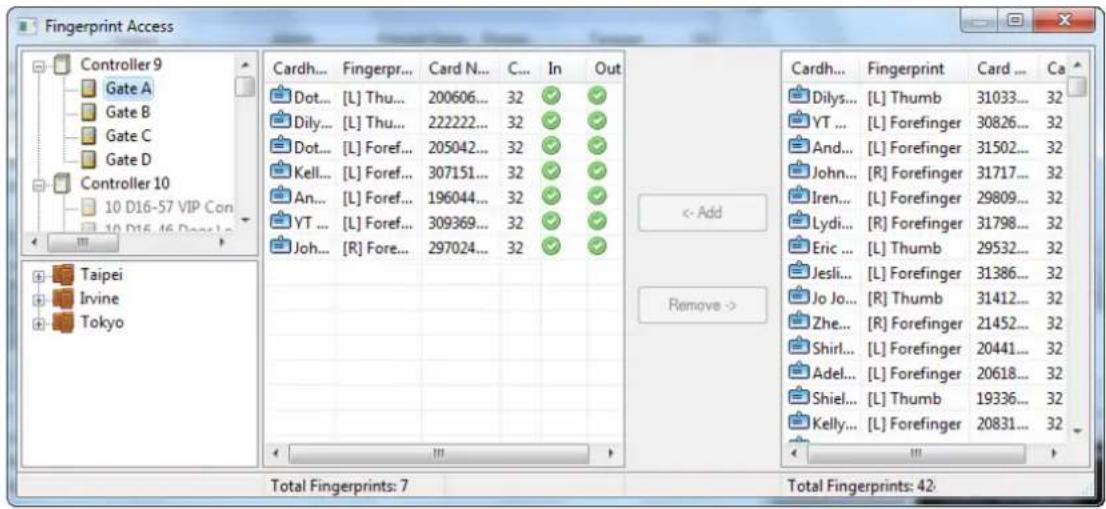
Task: Click the Remove -> button
Action: pyautogui.click(x=702, y=305)
